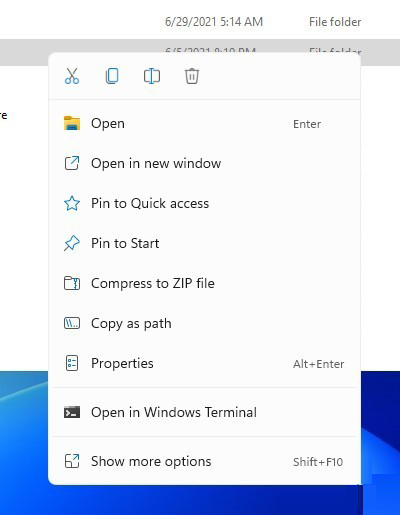Click the Delete trash can icon
Image resolution: width=400 pixels, height=515 pixels.
tap(192, 76)
